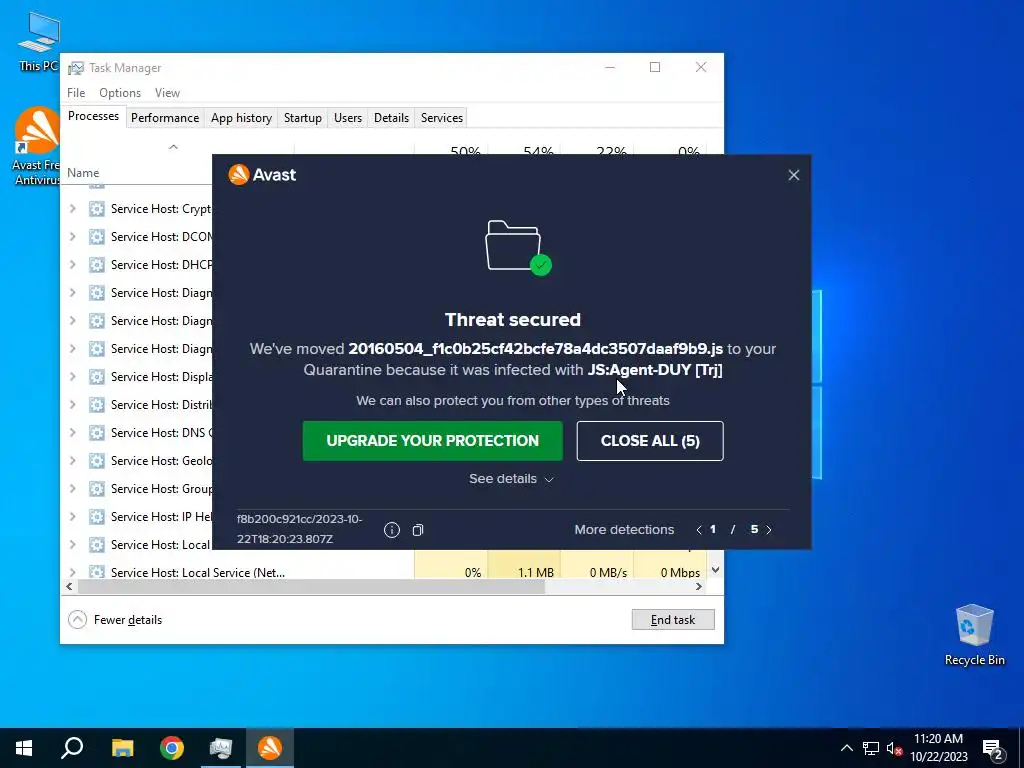Screen dimensions: 1024x768
Task: Open the notification center icon
Action: [993, 749]
